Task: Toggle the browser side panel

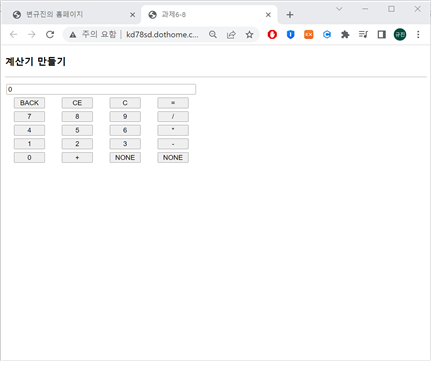Action: click(x=382, y=34)
